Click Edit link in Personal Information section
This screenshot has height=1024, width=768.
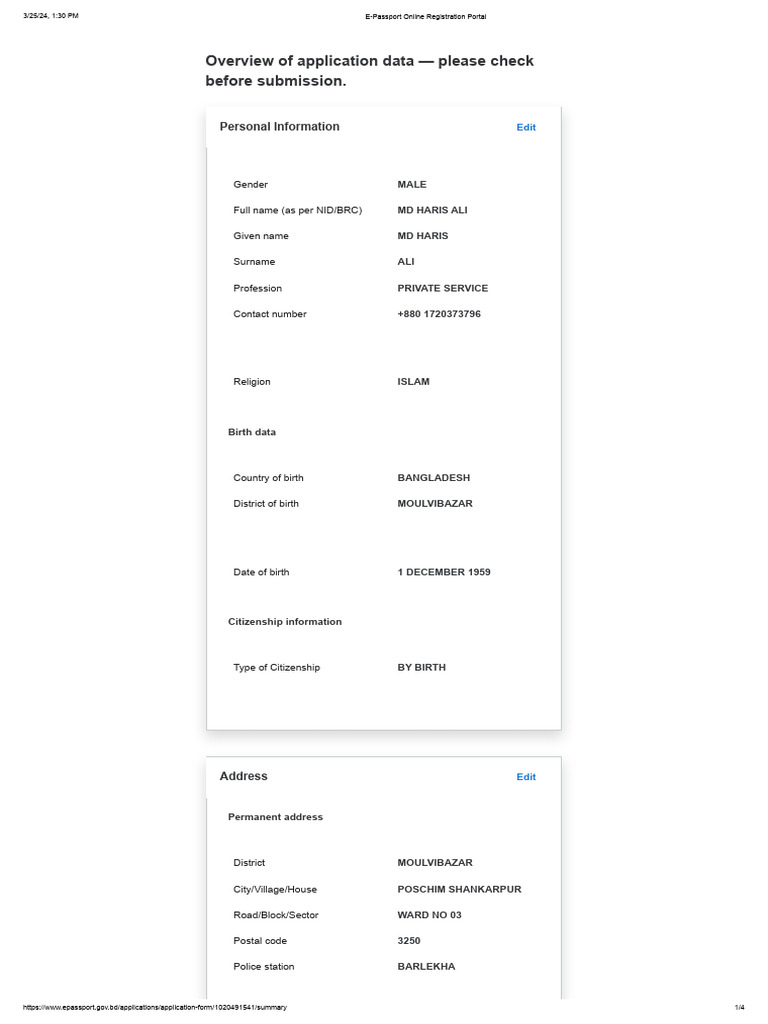click(x=526, y=127)
